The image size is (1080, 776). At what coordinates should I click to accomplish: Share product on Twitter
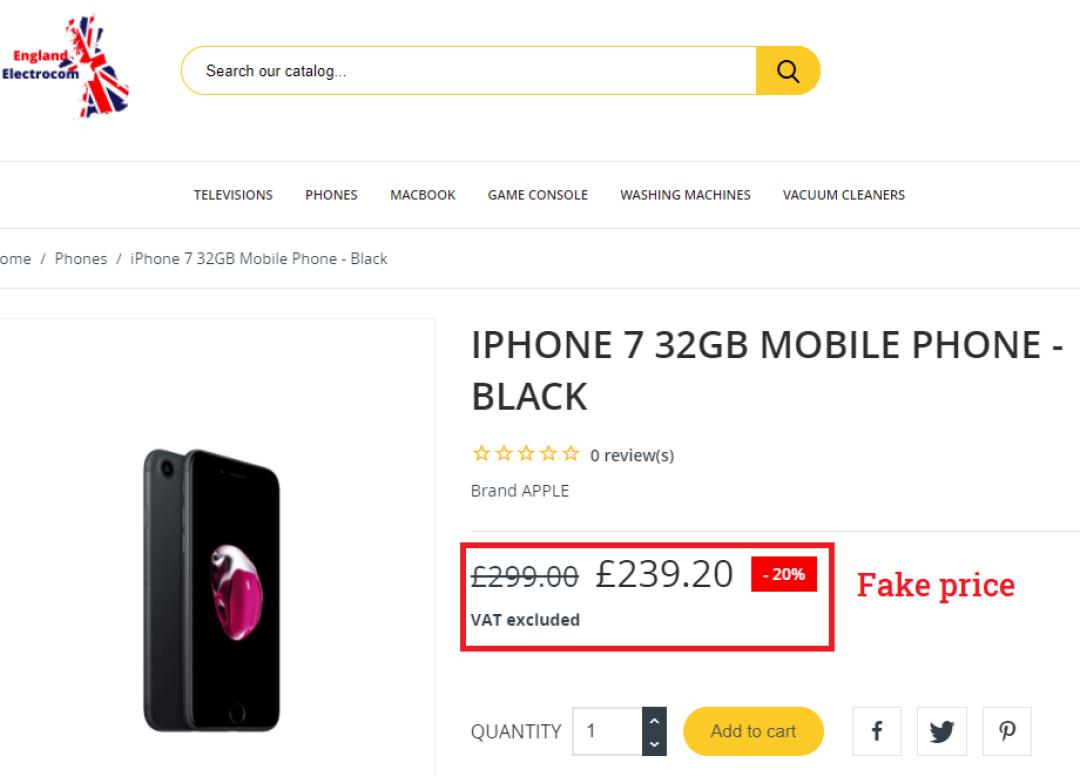942,731
